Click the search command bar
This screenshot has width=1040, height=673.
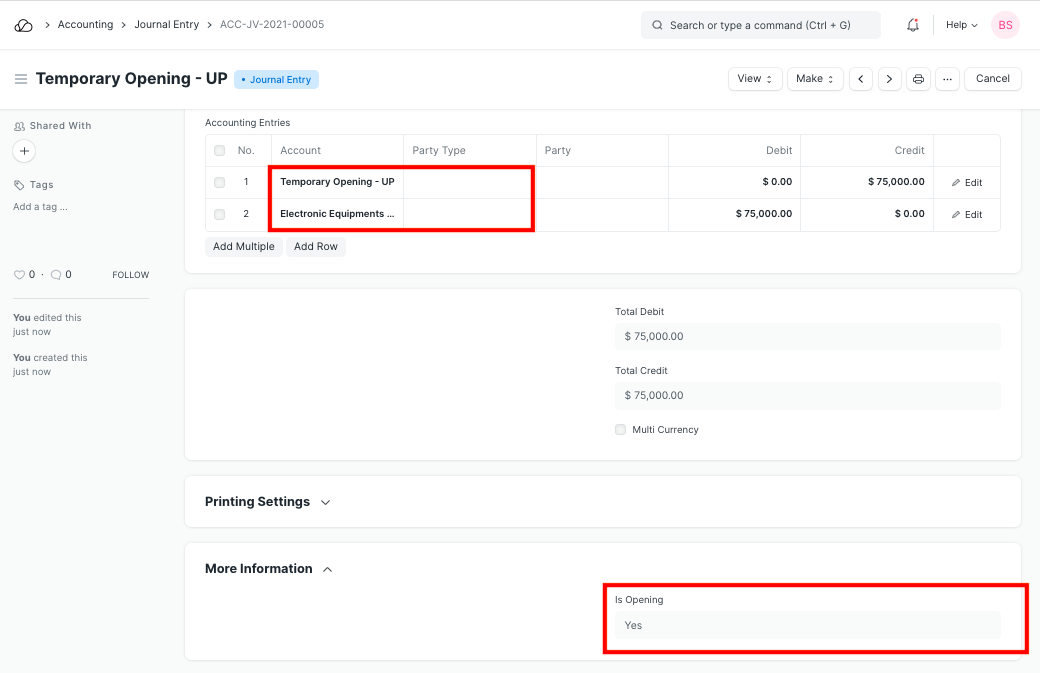[x=760, y=25]
